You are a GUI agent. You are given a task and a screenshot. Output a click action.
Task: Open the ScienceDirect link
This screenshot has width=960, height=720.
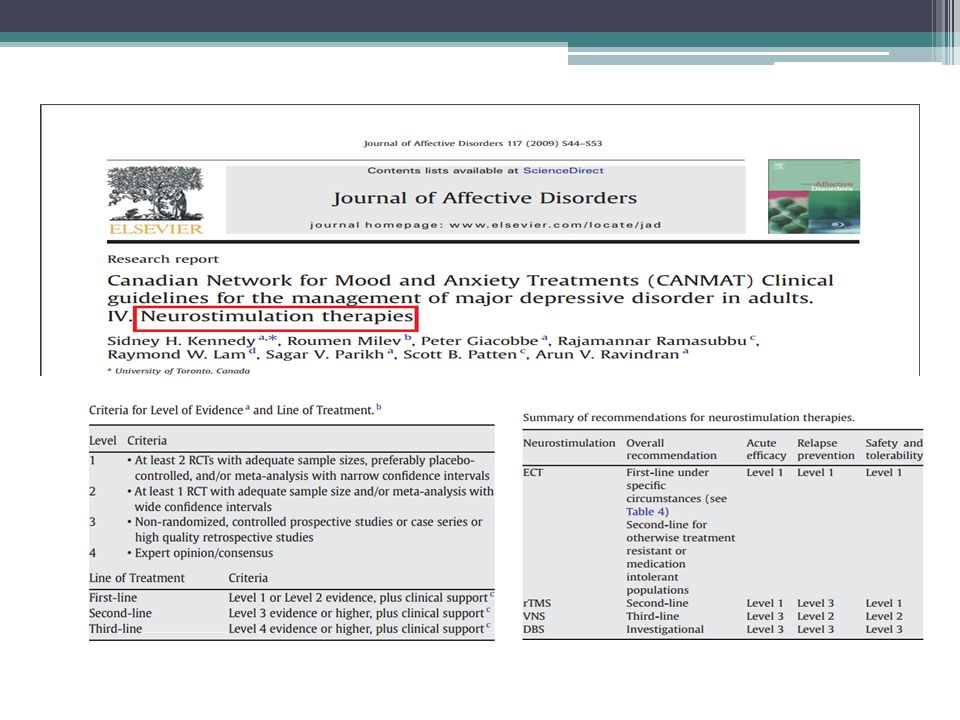[563, 171]
